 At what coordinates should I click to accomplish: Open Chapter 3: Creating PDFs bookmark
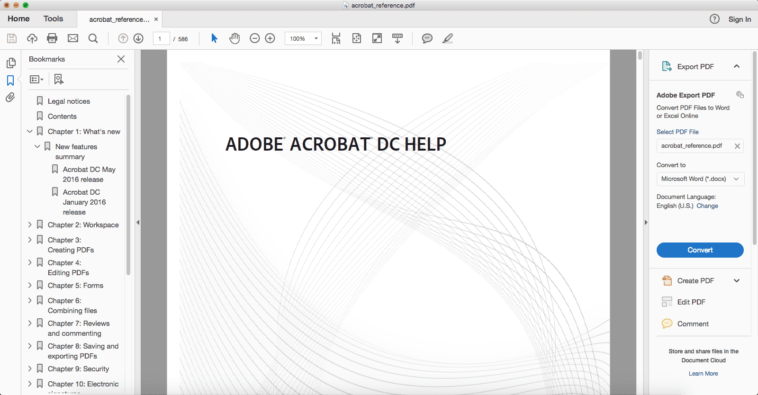point(71,245)
